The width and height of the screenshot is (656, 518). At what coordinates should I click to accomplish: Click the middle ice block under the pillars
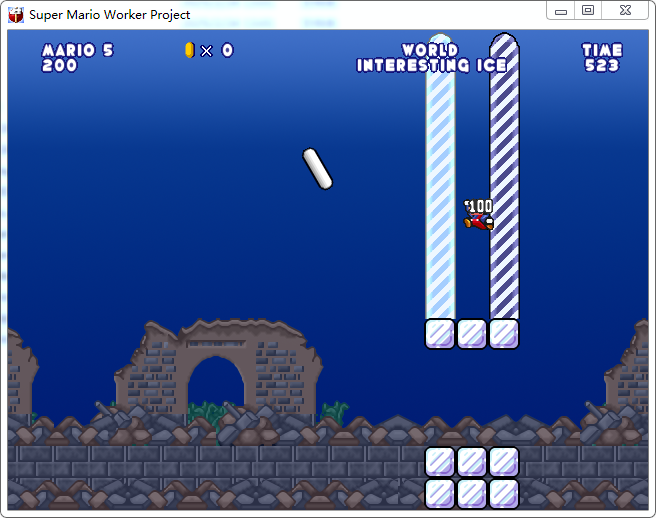pos(472,334)
